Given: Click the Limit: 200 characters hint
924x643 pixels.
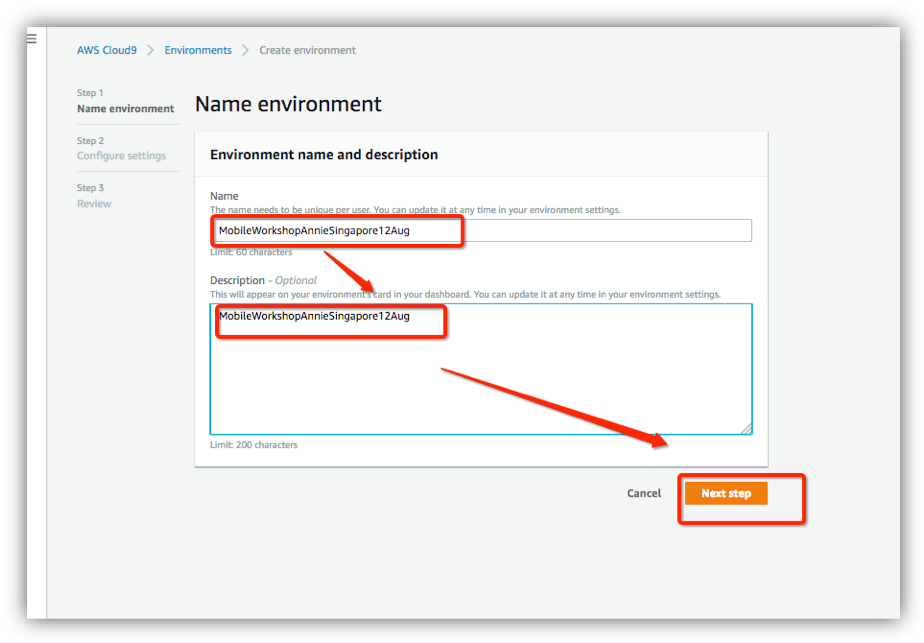Looking at the screenshot, I should coord(254,445).
